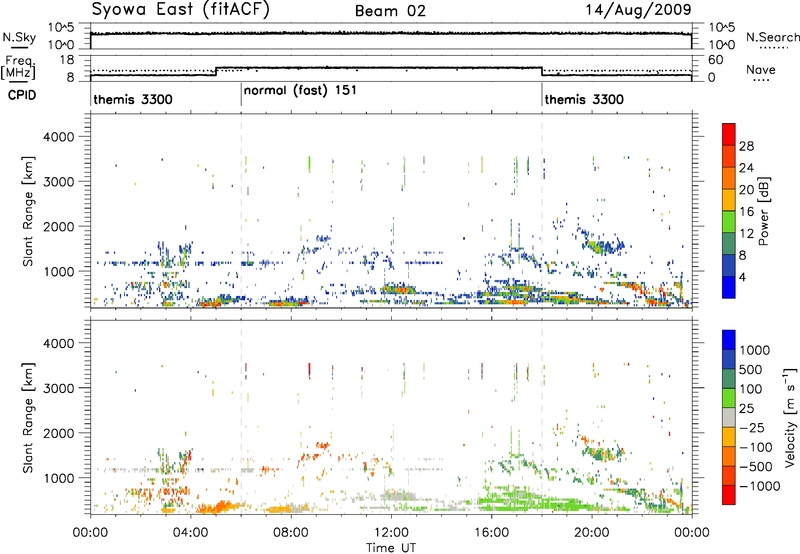800x554 pixels.
Task: Click the 'themis 3300' label starting at 00:00
Action: (x=133, y=99)
